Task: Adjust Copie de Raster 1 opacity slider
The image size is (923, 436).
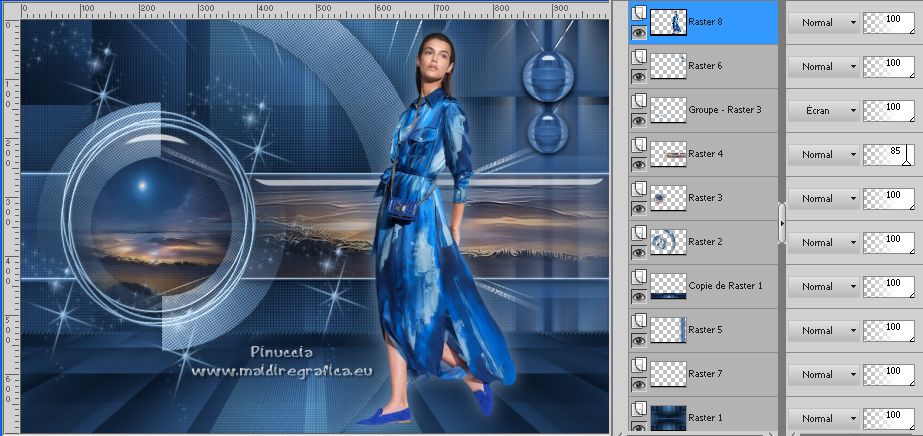Action: coord(889,287)
